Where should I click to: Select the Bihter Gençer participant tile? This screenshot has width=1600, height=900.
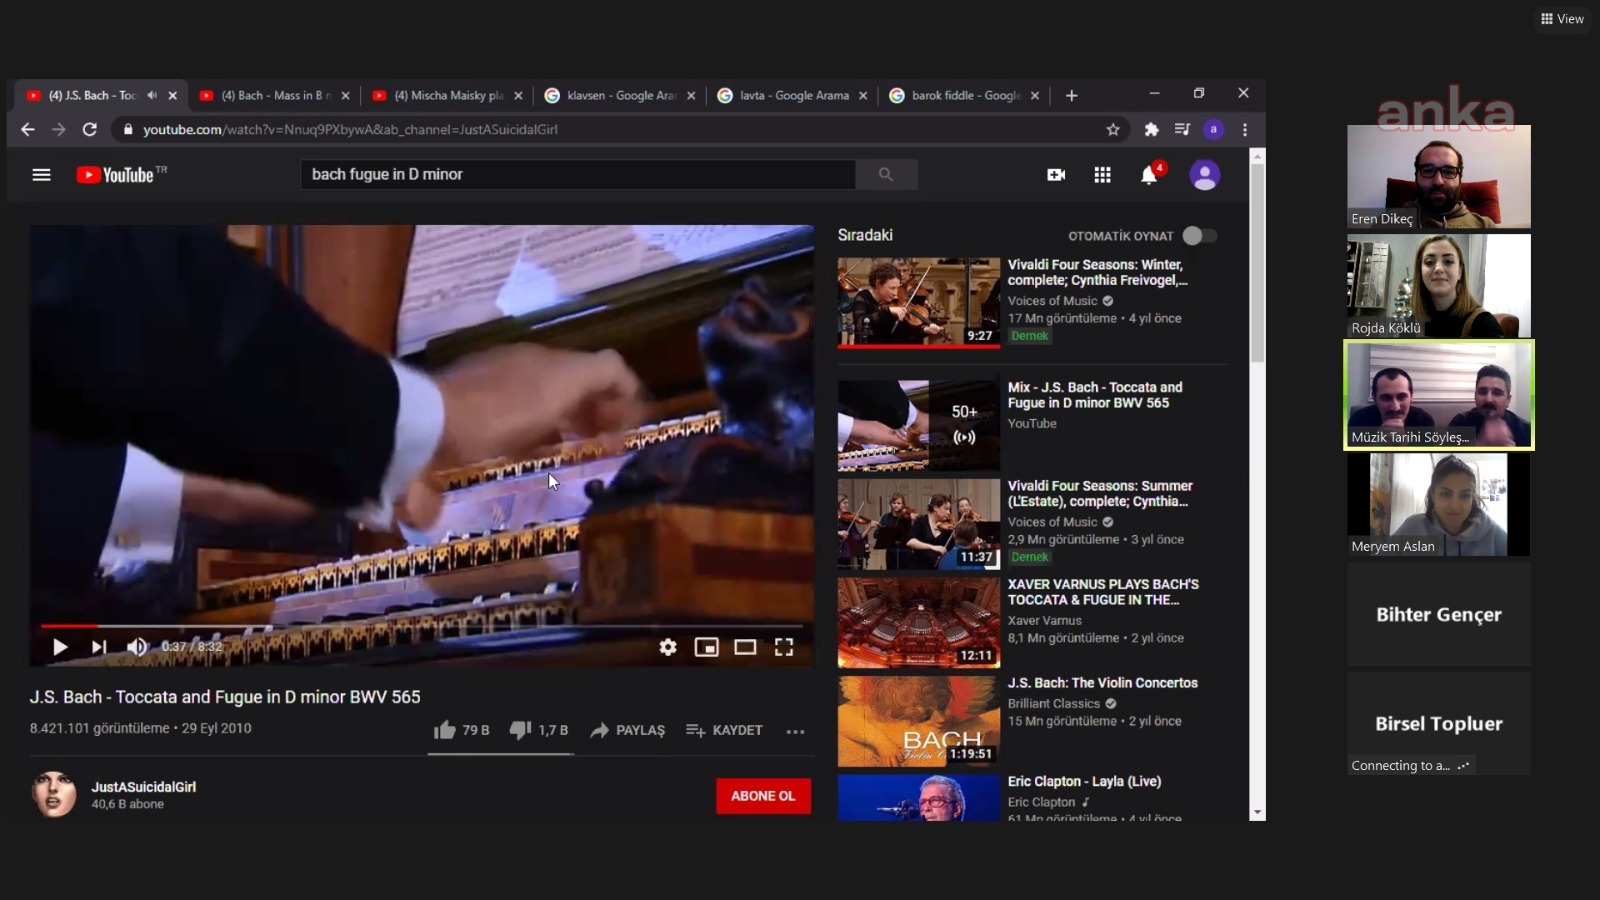[x=1439, y=614]
